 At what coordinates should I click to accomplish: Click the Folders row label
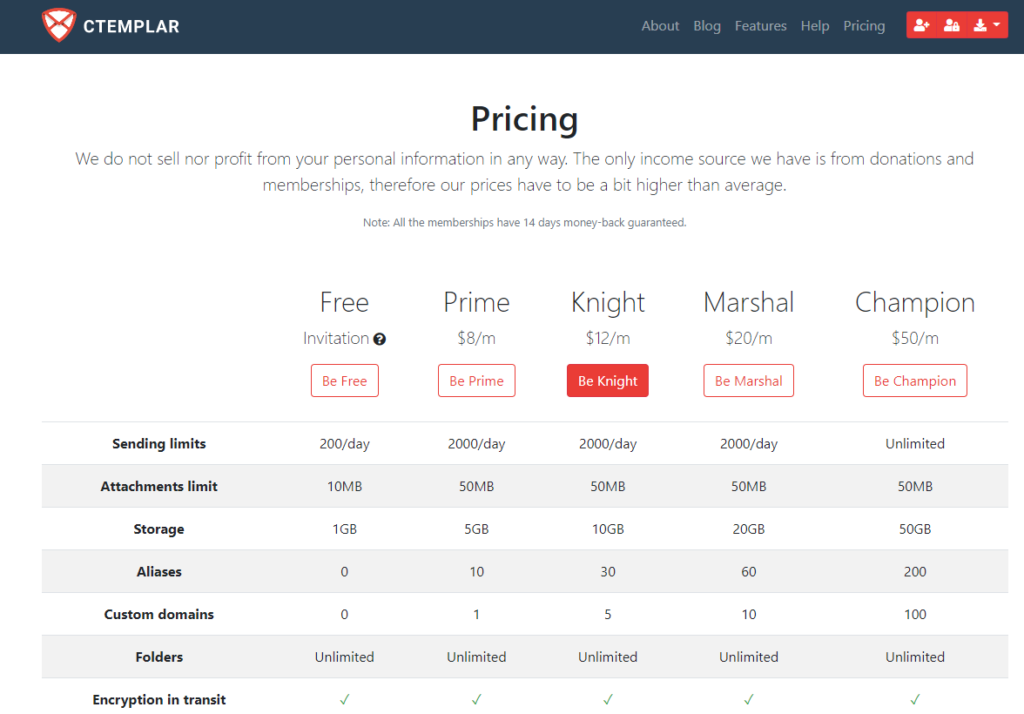(x=159, y=657)
